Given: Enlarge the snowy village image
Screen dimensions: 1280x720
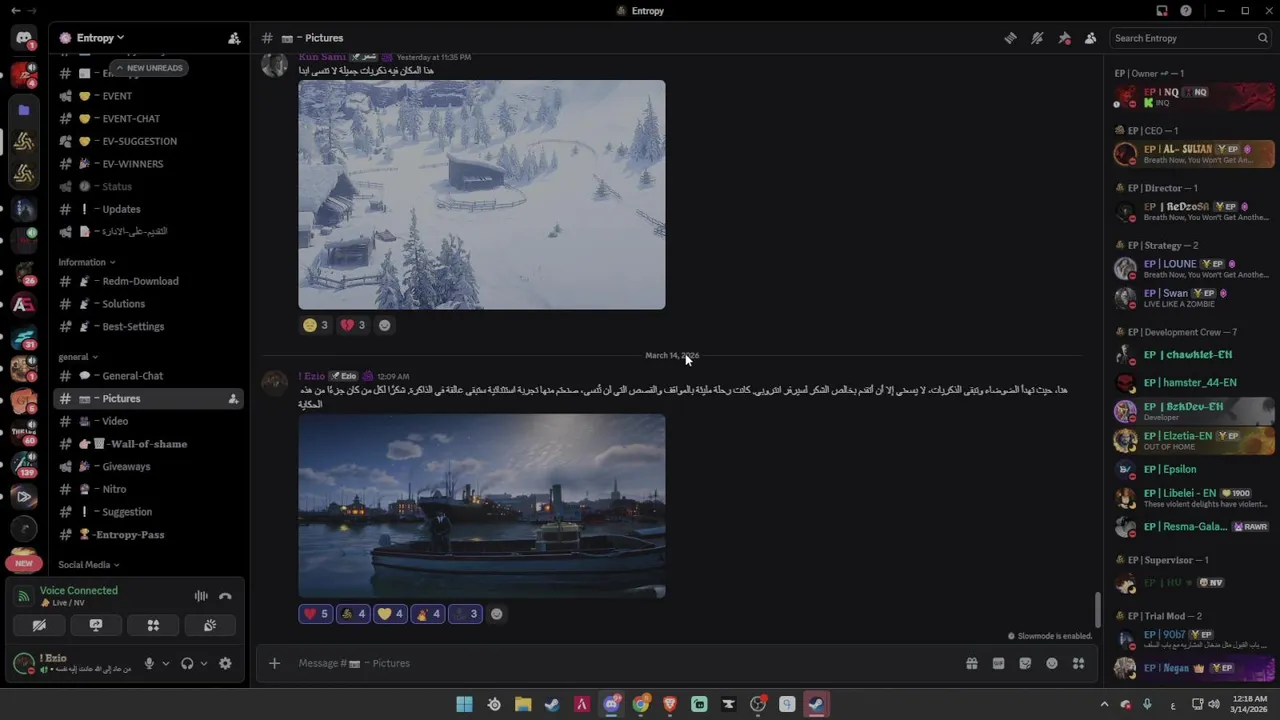Looking at the screenshot, I should (481, 195).
